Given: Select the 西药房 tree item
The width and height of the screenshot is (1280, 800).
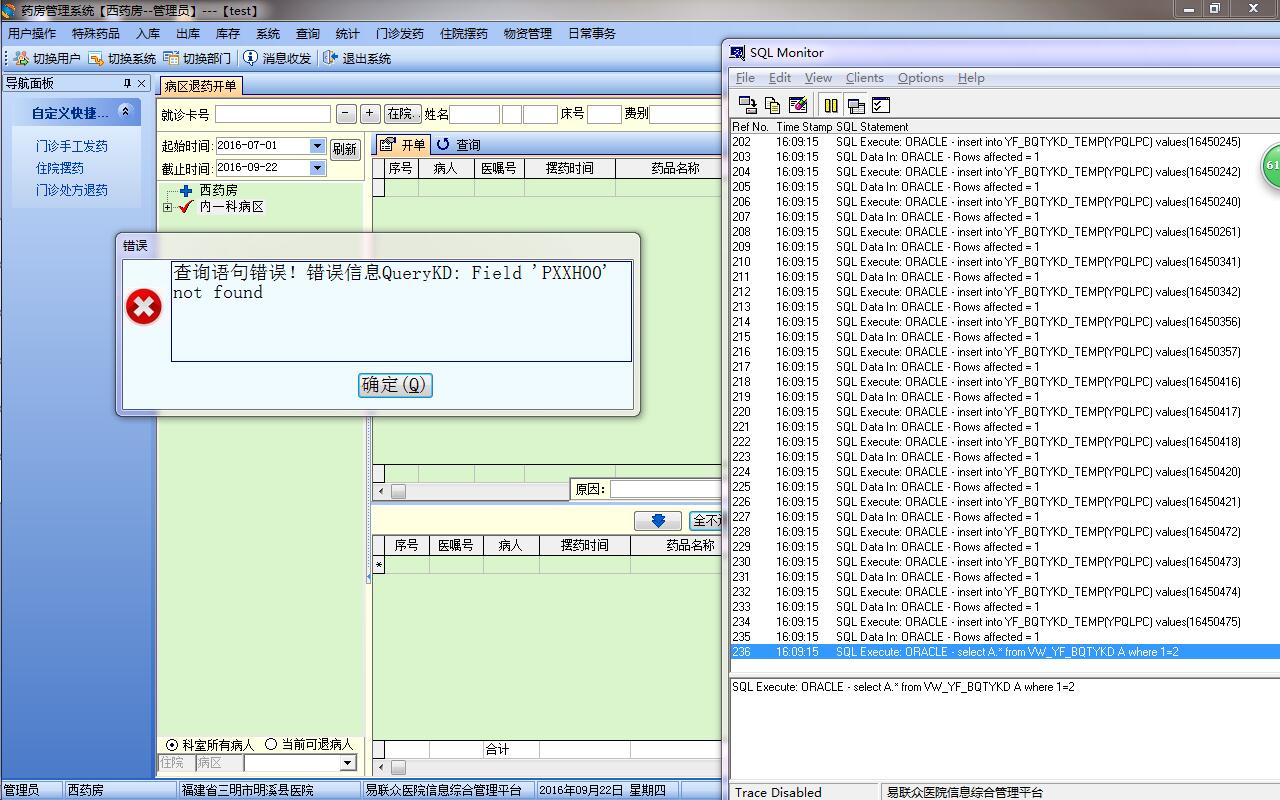Looking at the screenshot, I should [x=218, y=190].
